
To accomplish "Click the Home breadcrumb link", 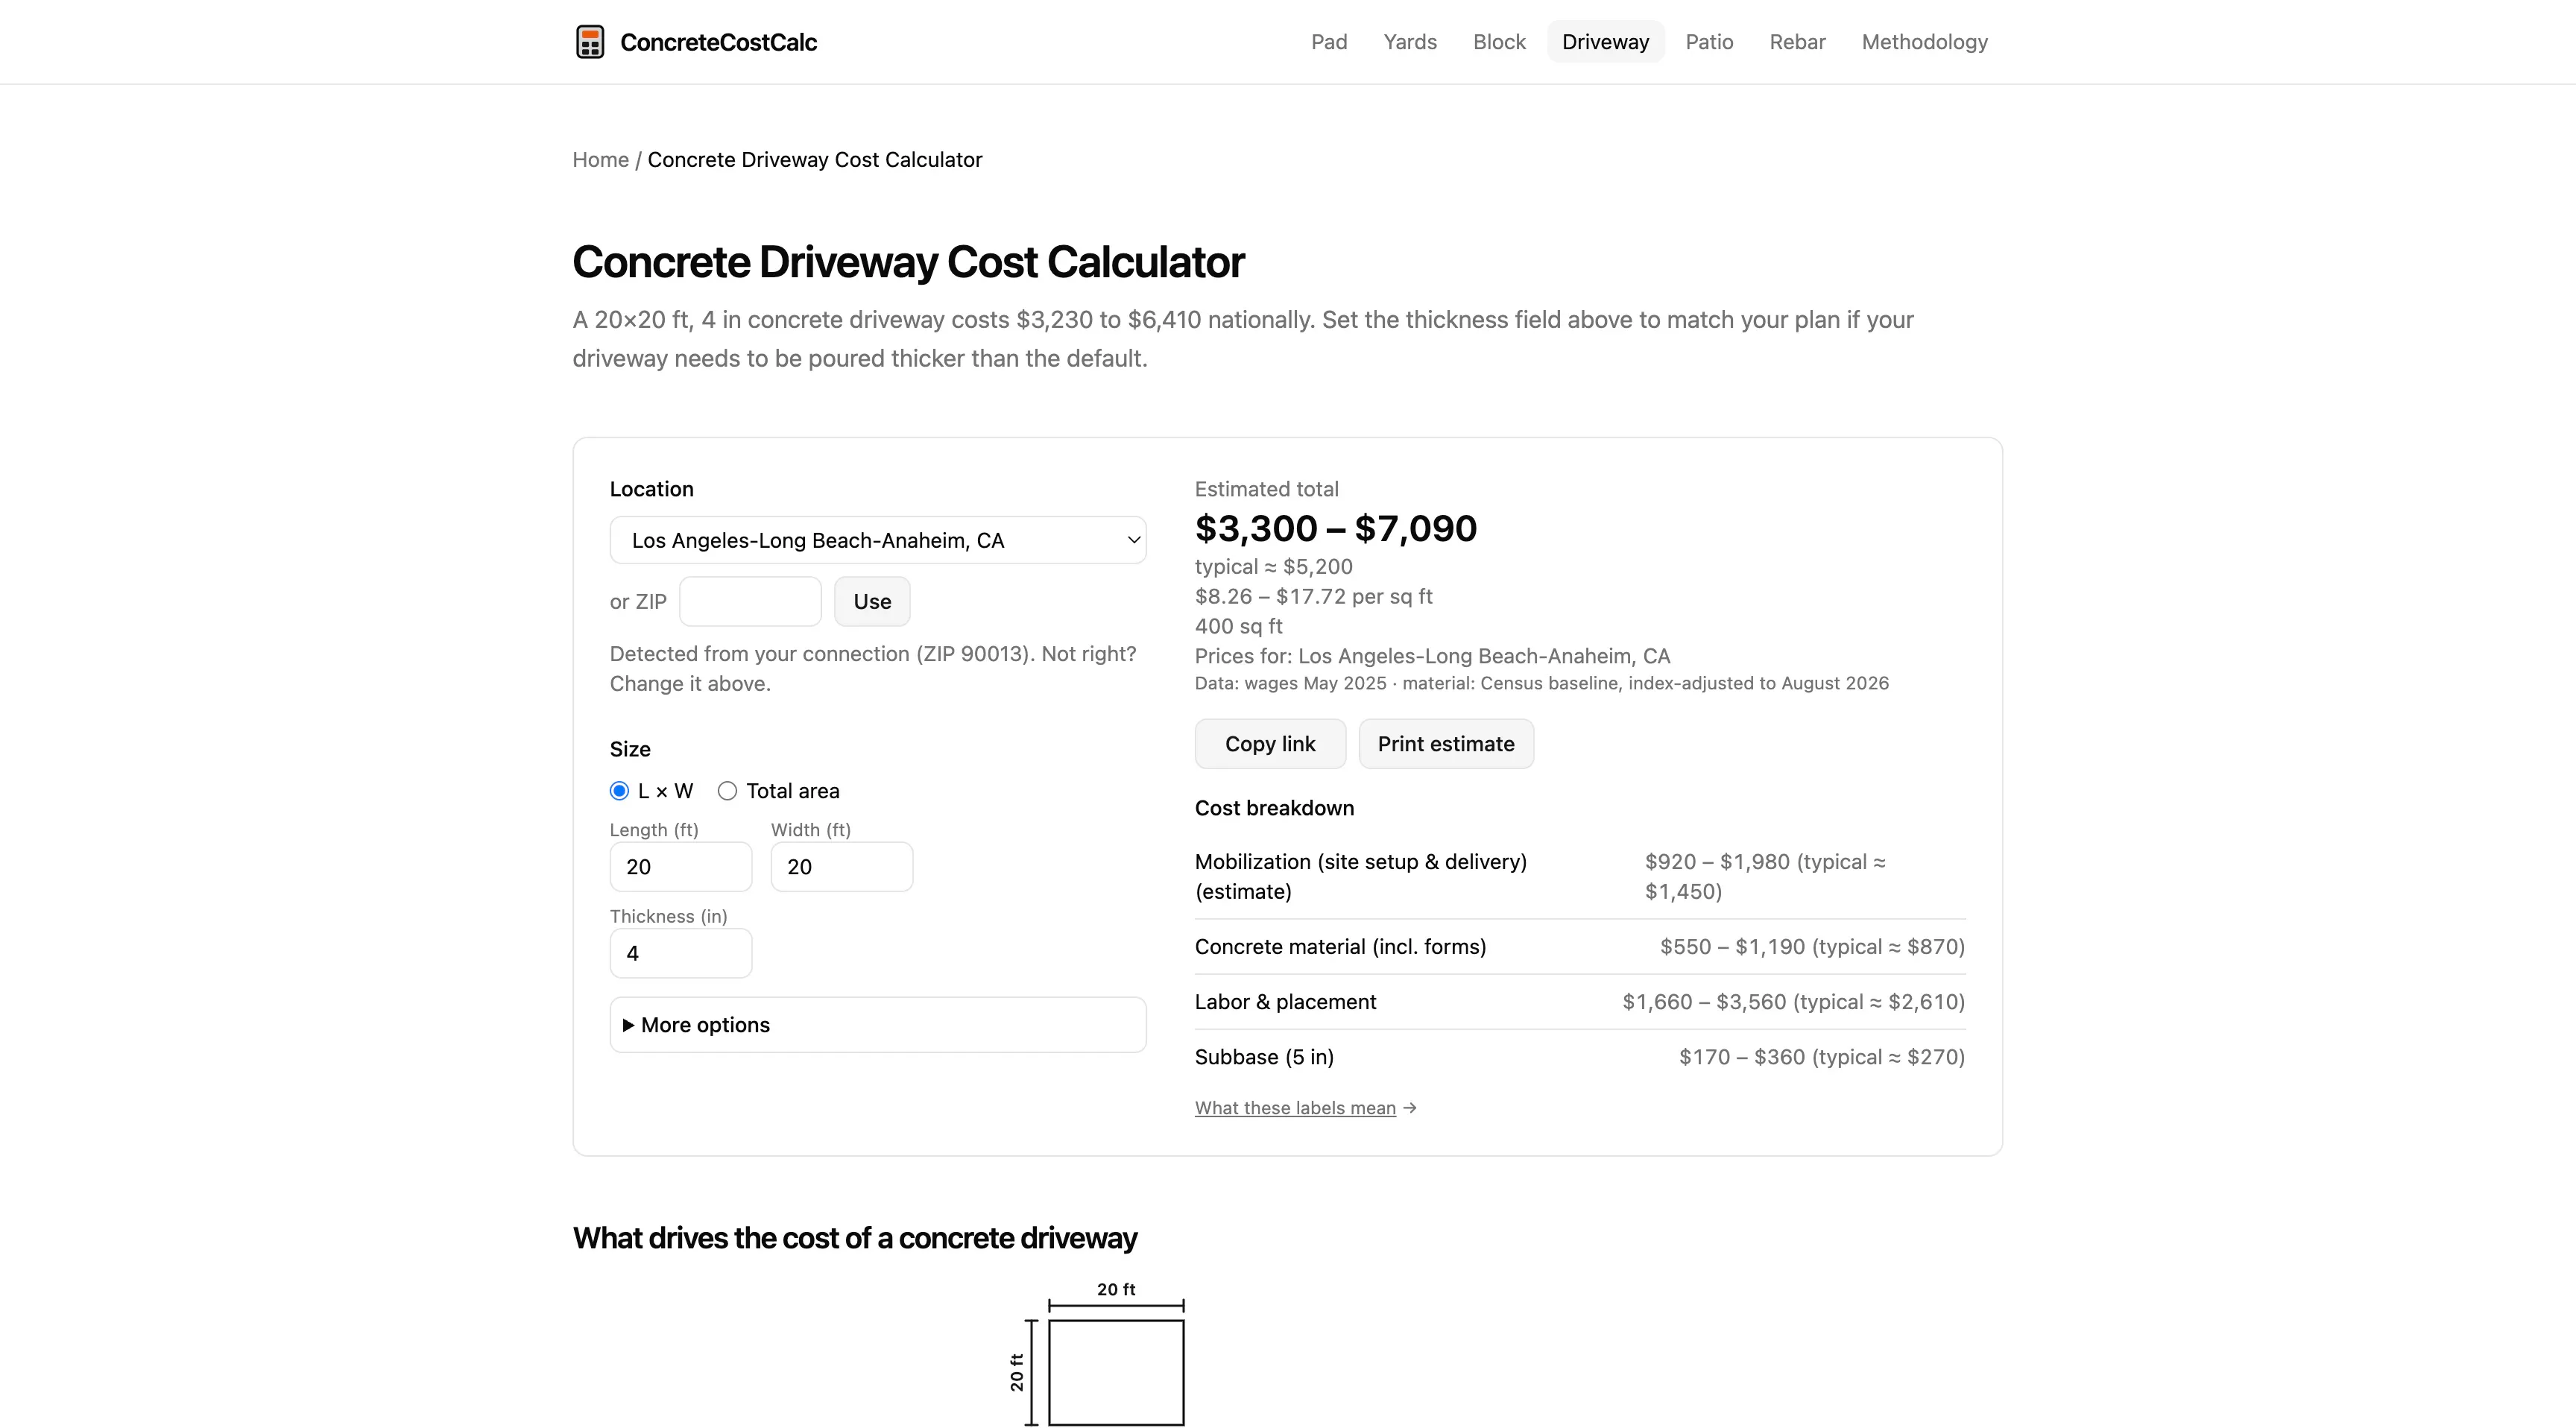I will tap(600, 160).
